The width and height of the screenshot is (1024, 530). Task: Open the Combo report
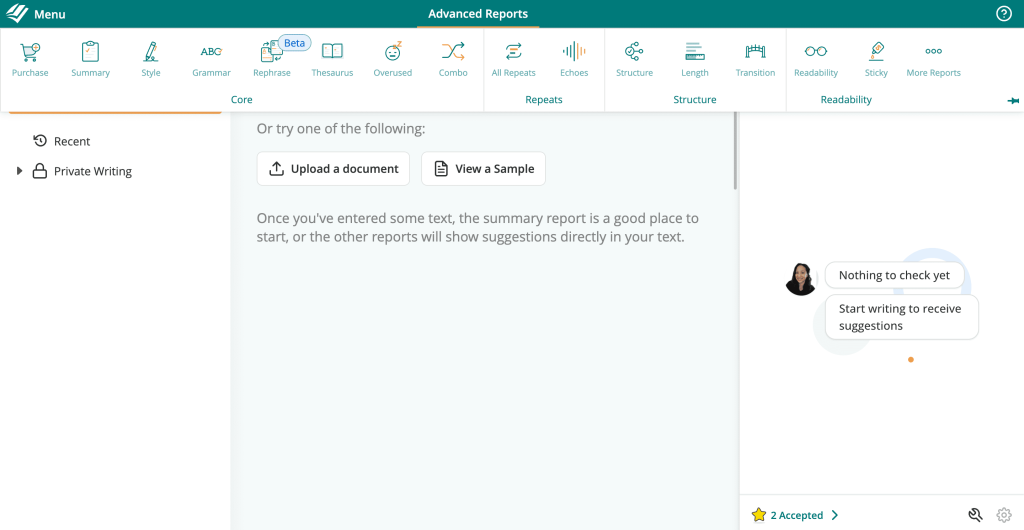point(453,59)
